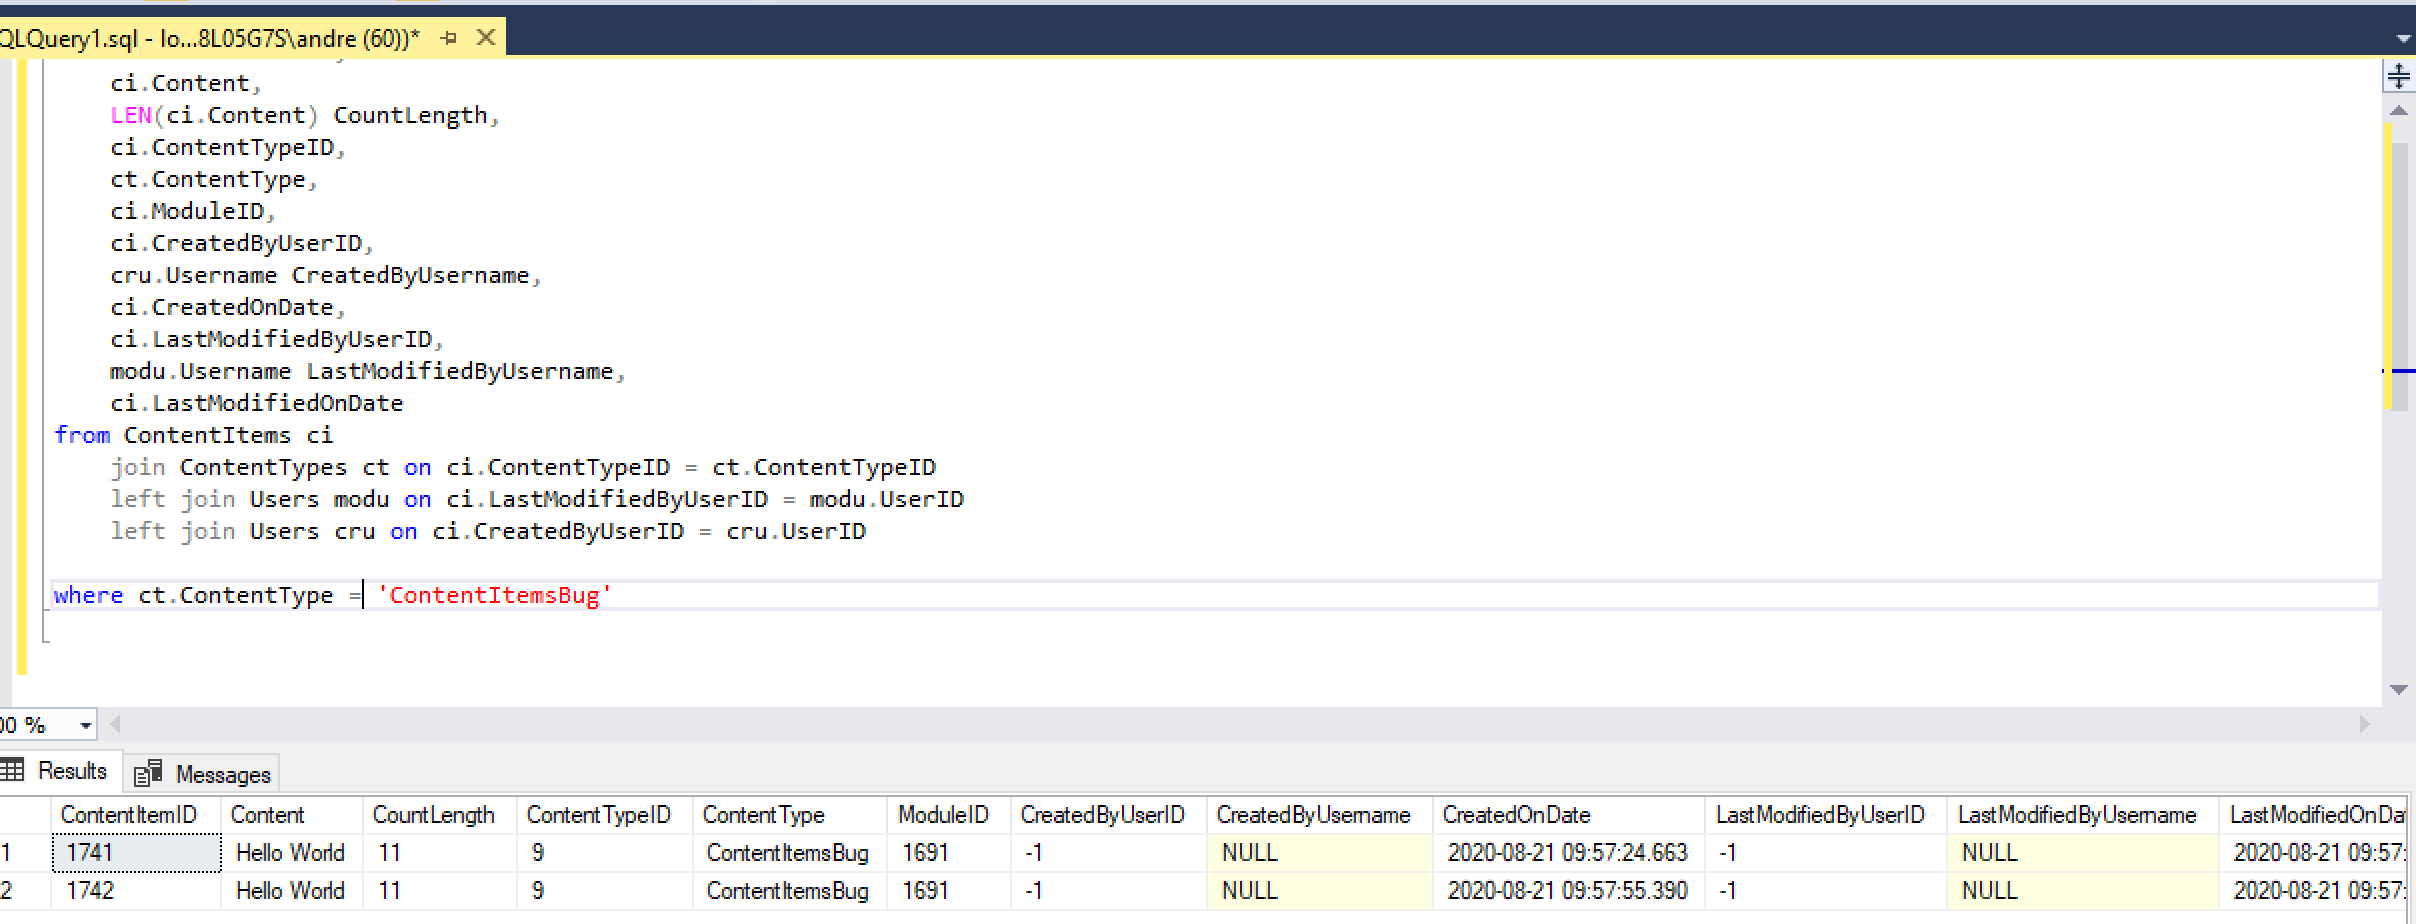Viewport: 2416px width, 924px height.
Task: Pin the SQLQuery1.sql query tab
Action: [448, 37]
